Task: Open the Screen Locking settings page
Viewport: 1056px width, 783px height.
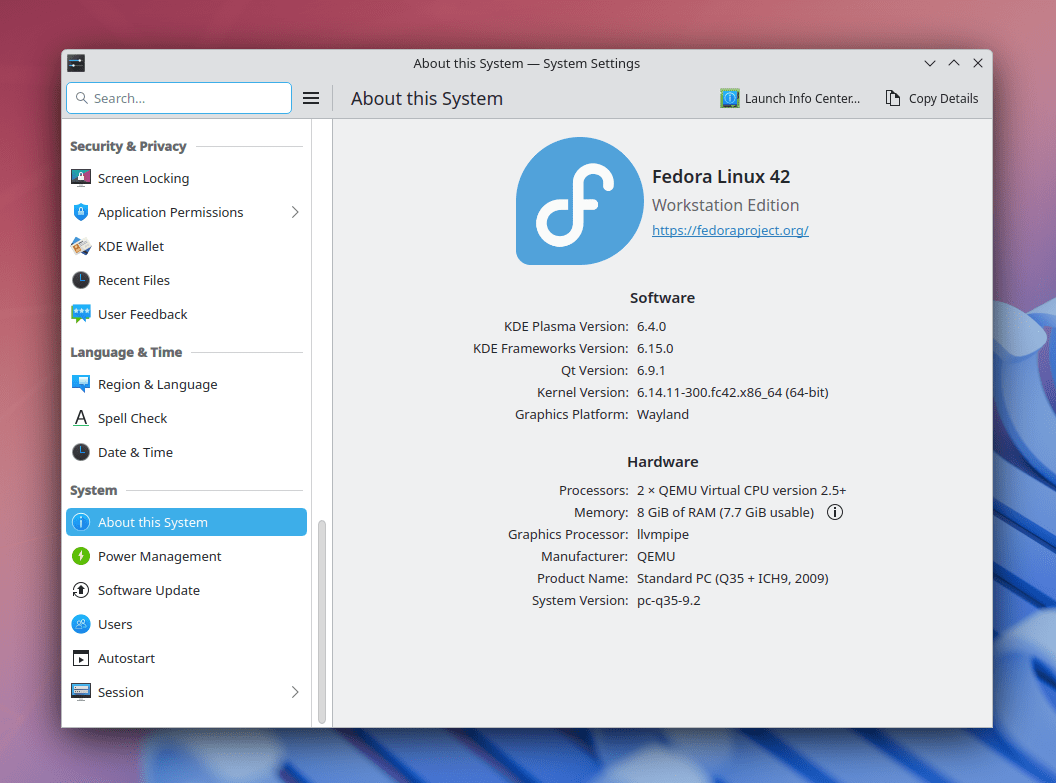Action: tap(187, 178)
